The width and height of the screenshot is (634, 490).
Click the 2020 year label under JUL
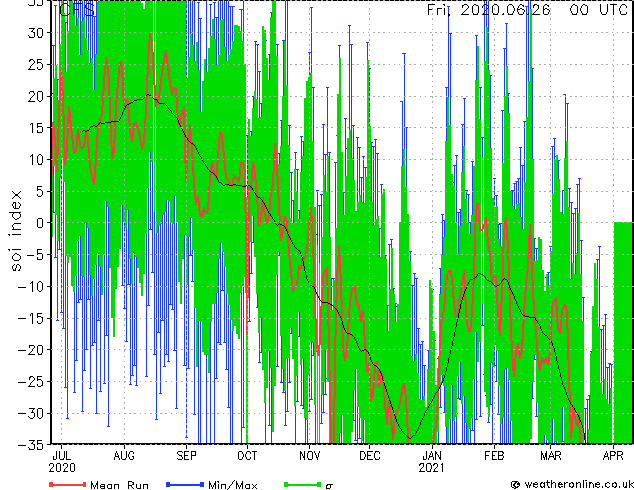(x=62, y=468)
